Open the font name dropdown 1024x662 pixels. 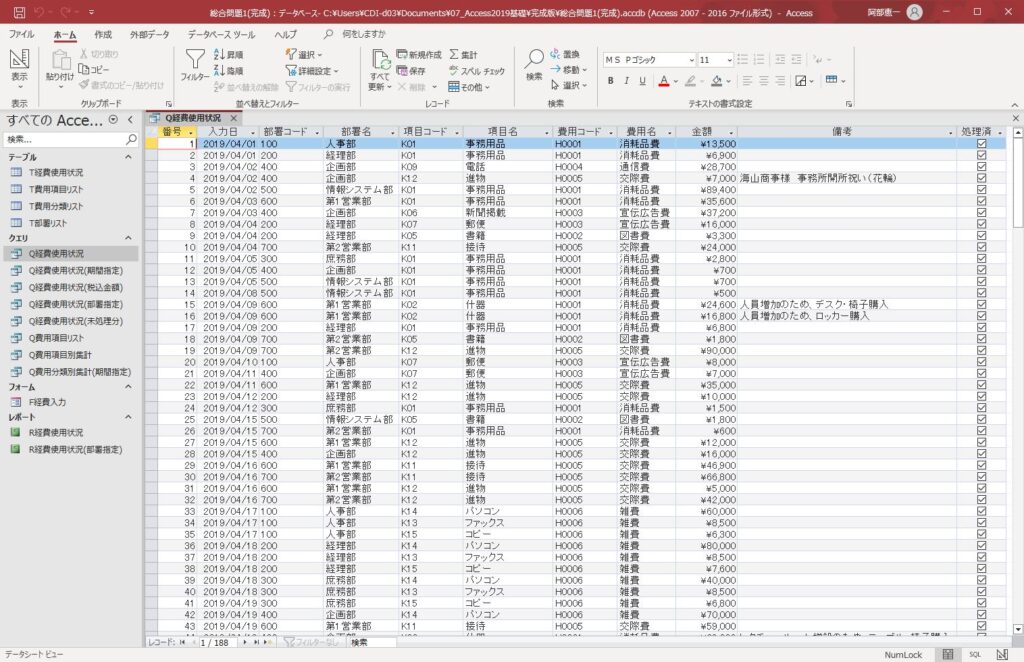(690, 60)
